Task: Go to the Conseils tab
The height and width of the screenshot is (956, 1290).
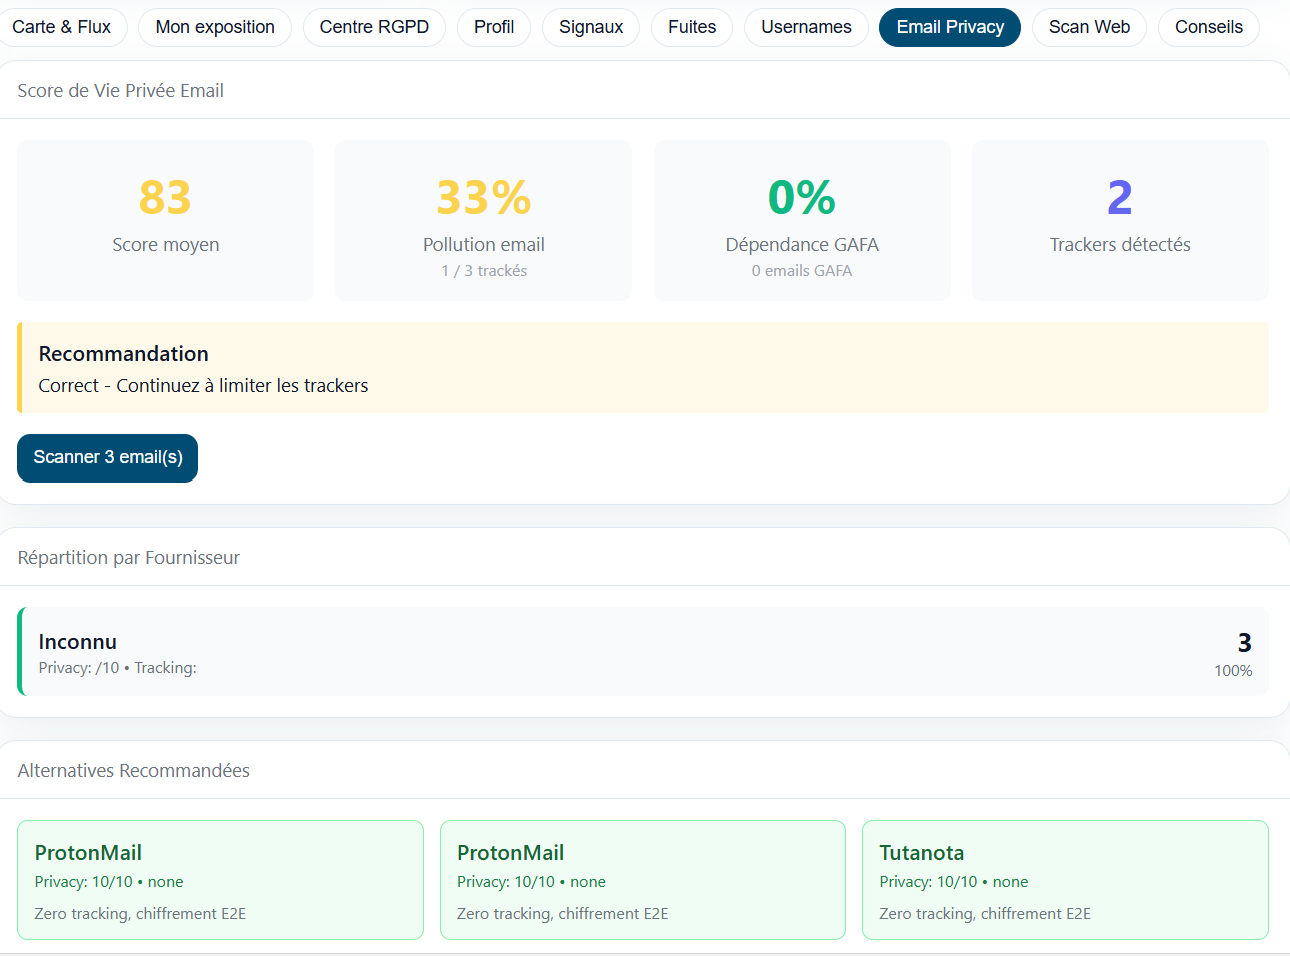Action: point(1208,27)
